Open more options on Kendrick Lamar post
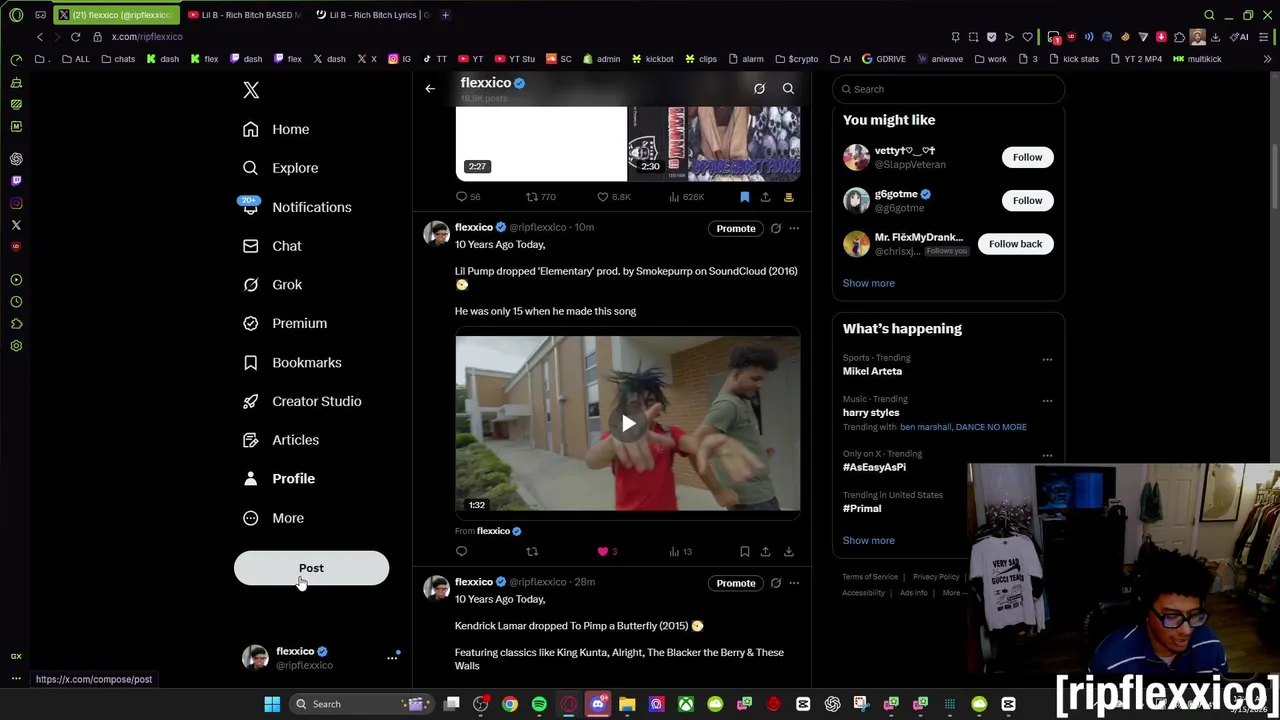 pyautogui.click(x=794, y=583)
